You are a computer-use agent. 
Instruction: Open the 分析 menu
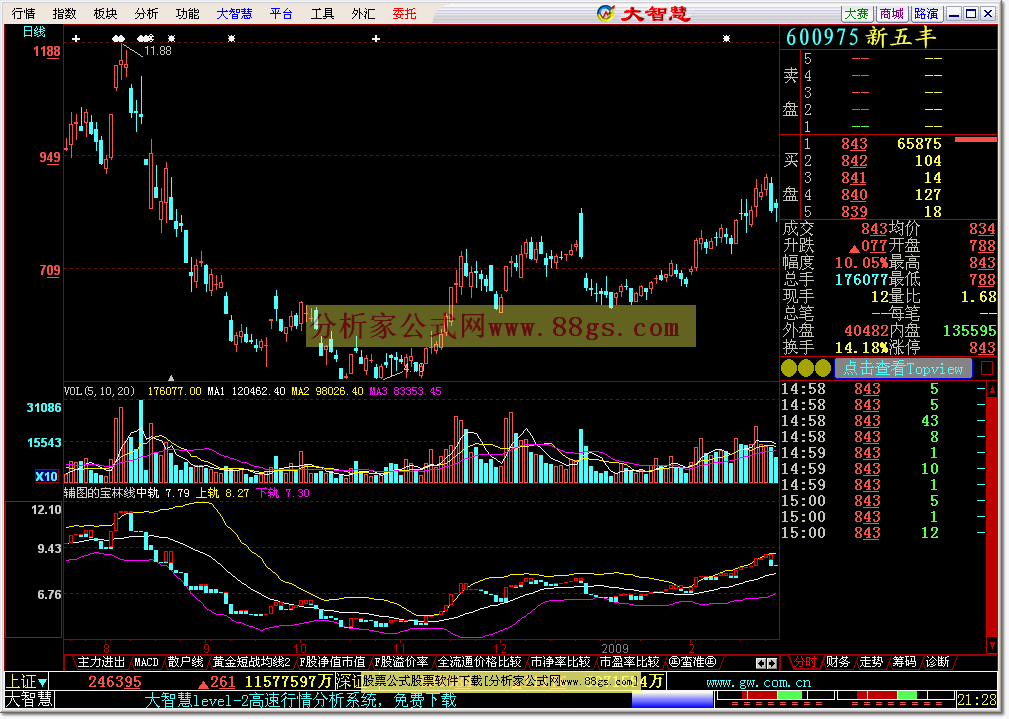pos(146,14)
